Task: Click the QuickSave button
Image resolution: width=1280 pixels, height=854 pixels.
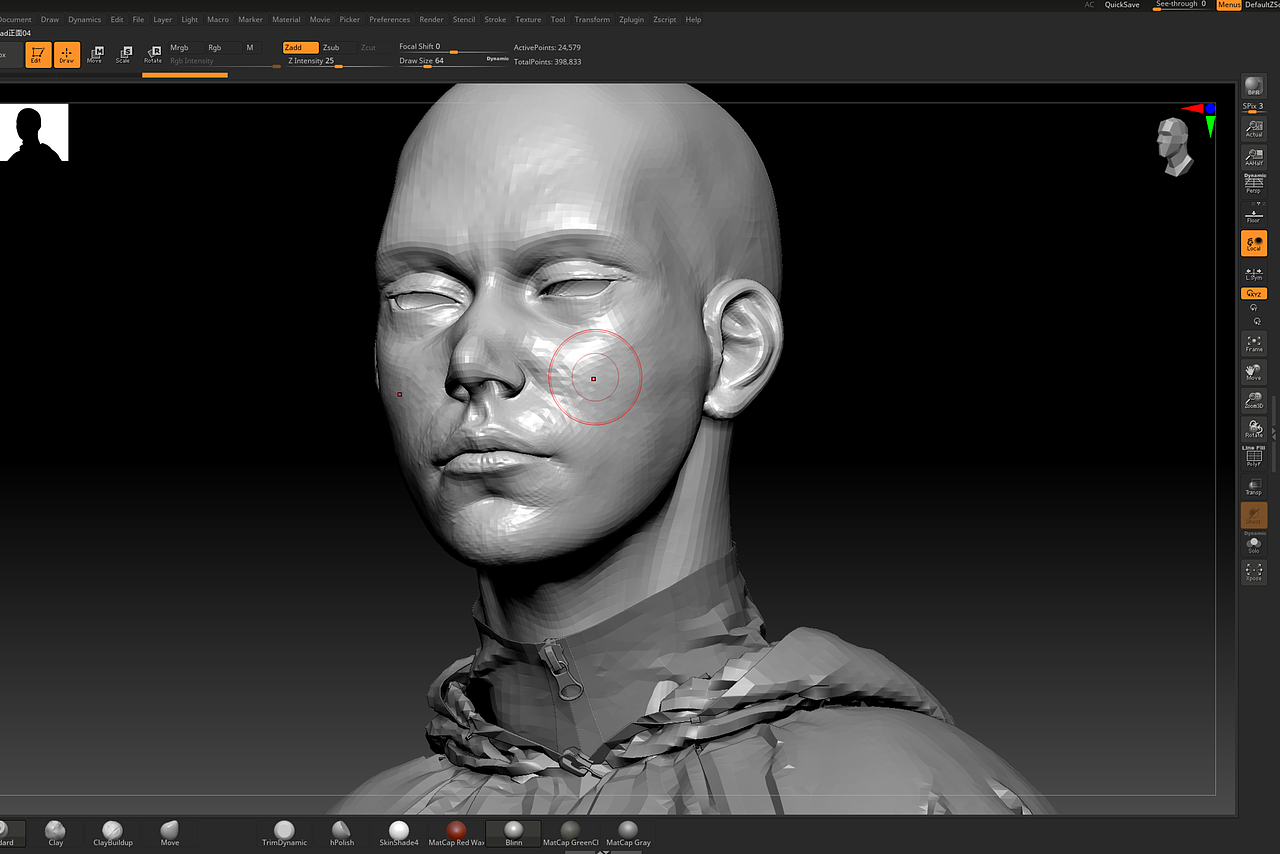Action: 1122,5
